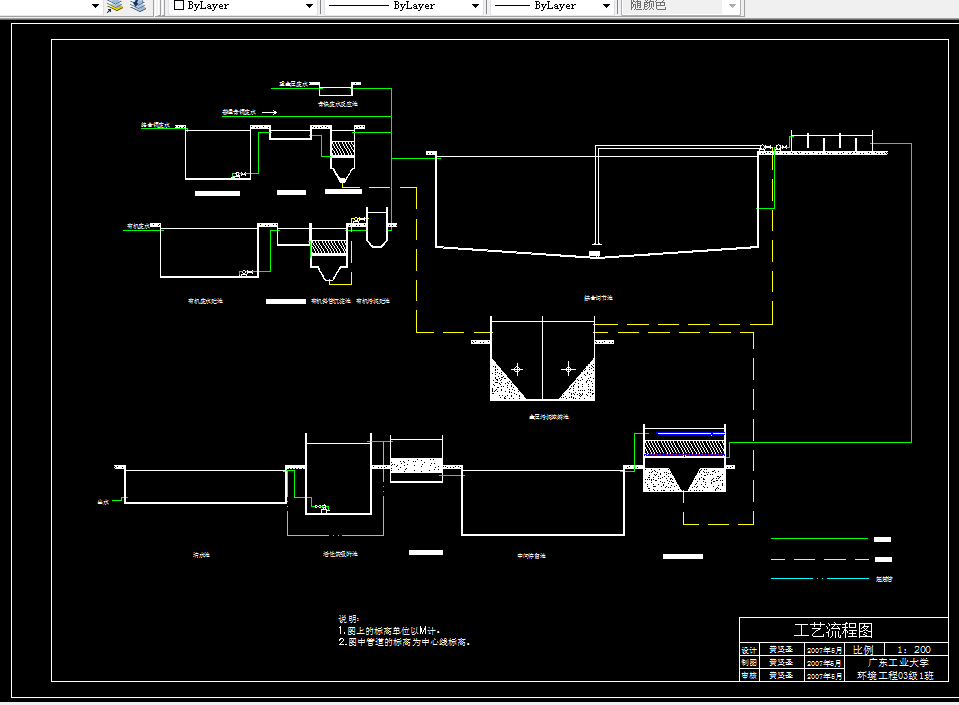Screen dimensions: 959x705
Task: Open the 随颜色 plot style dropdown
Action: pyautogui.click(x=732, y=6)
